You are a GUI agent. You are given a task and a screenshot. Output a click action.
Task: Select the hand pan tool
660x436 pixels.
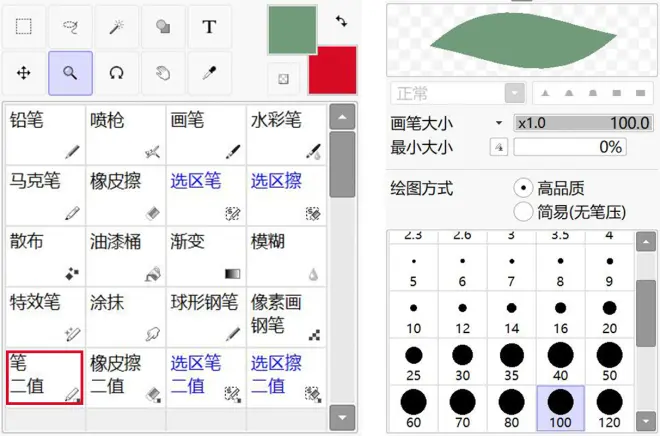[x=163, y=73]
